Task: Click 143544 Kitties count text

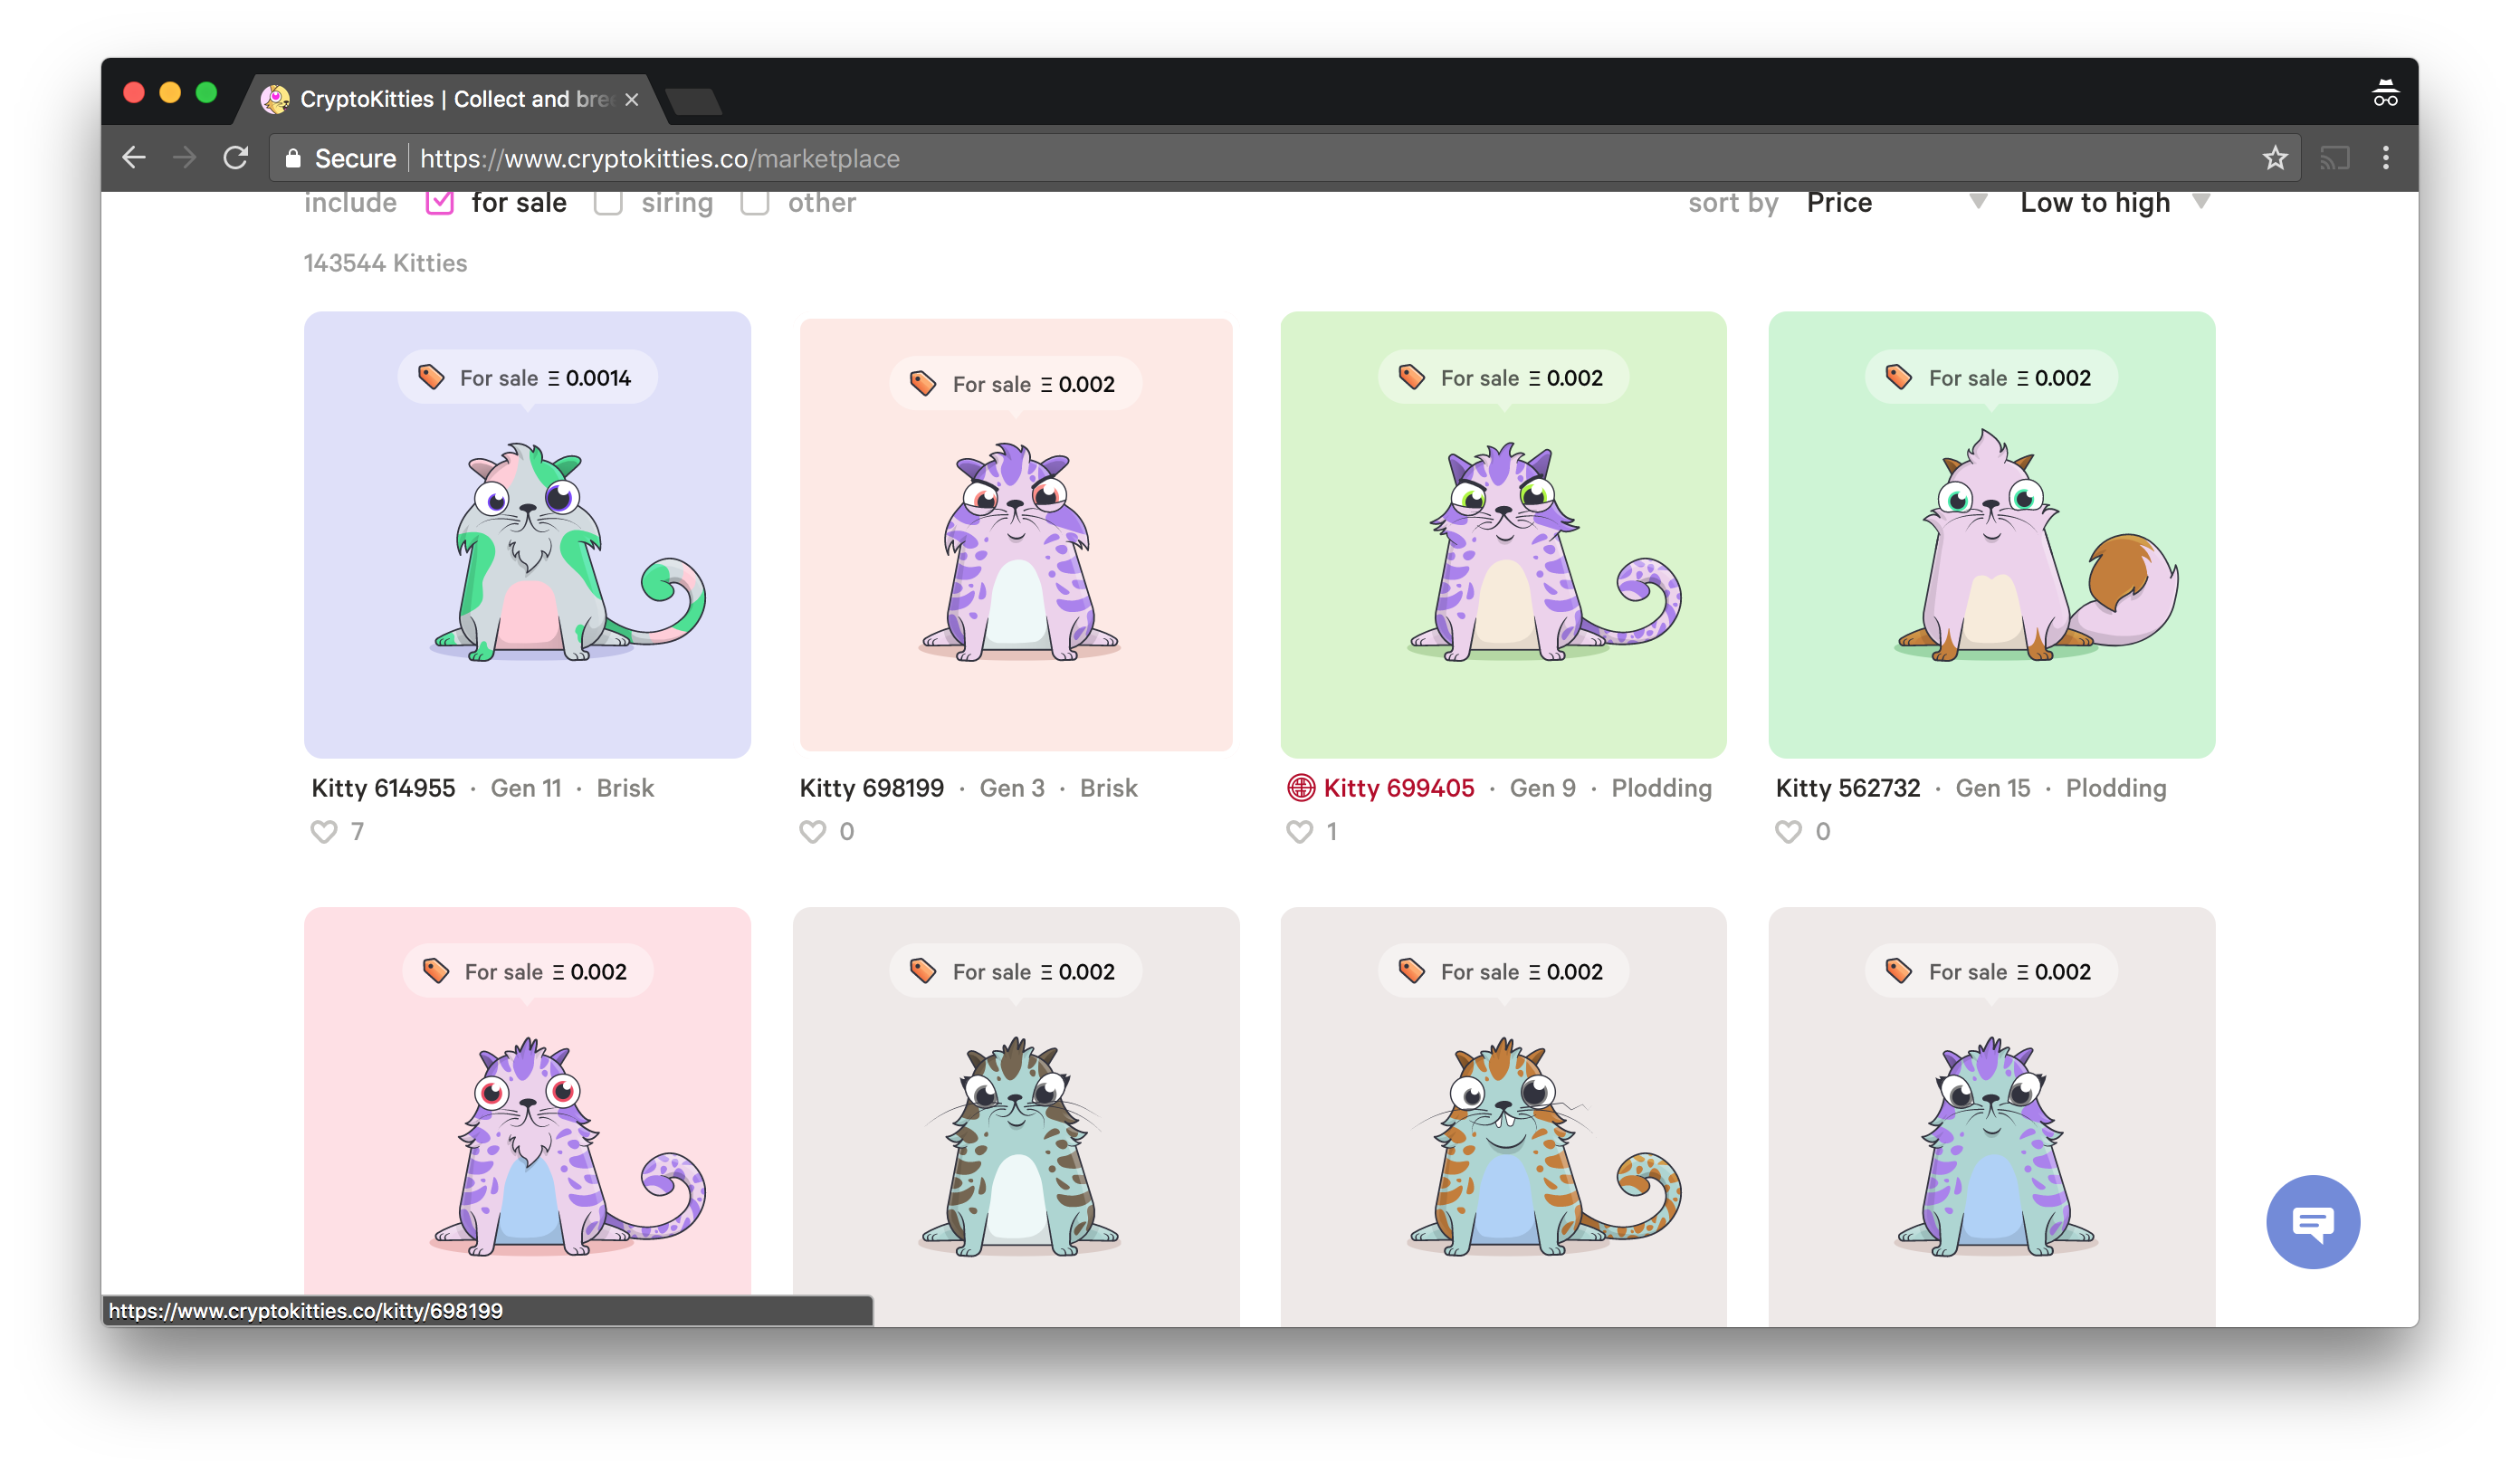Action: point(385,263)
